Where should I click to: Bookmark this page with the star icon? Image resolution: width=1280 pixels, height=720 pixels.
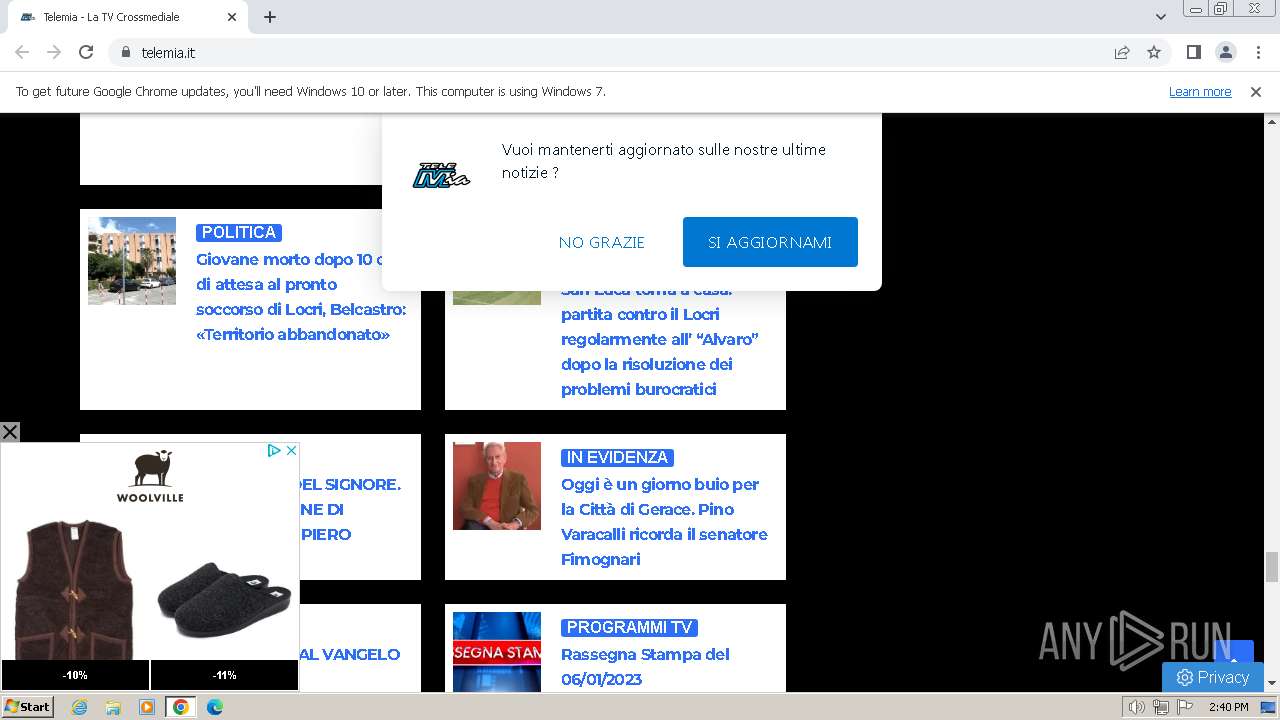[x=1154, y=52]
